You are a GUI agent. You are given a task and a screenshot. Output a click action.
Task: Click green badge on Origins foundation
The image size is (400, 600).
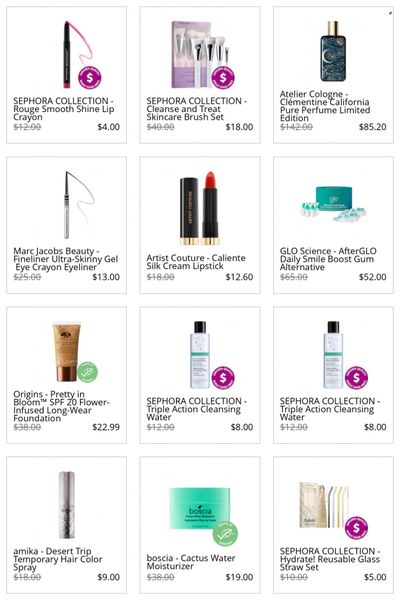click(x=87, y=372)
